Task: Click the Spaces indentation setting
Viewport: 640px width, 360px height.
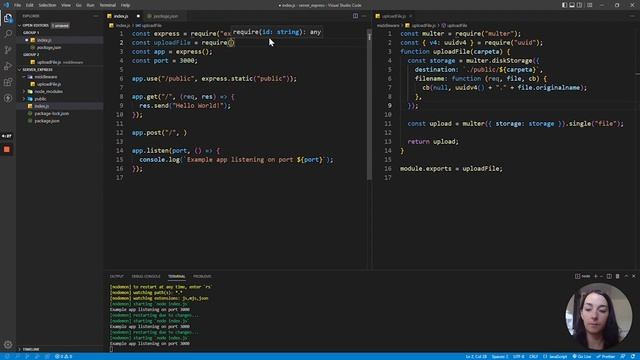Action: pyautogui.click(x=500, y=356)
